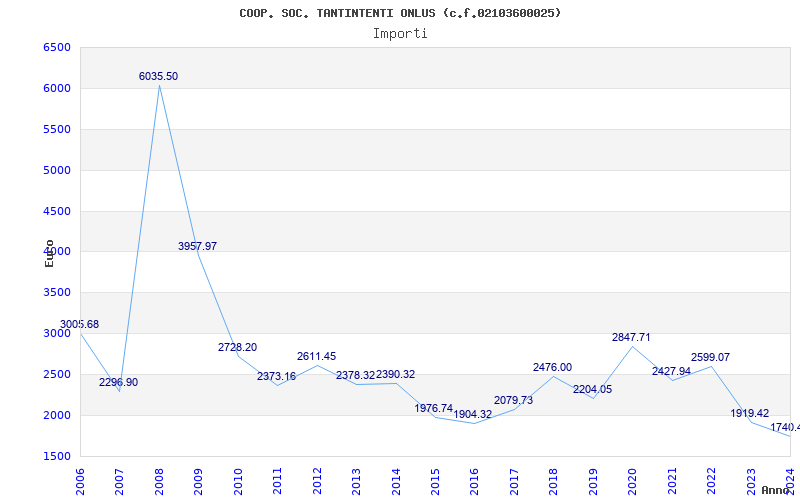Select the 3500 y-axis label

[57, 292]
